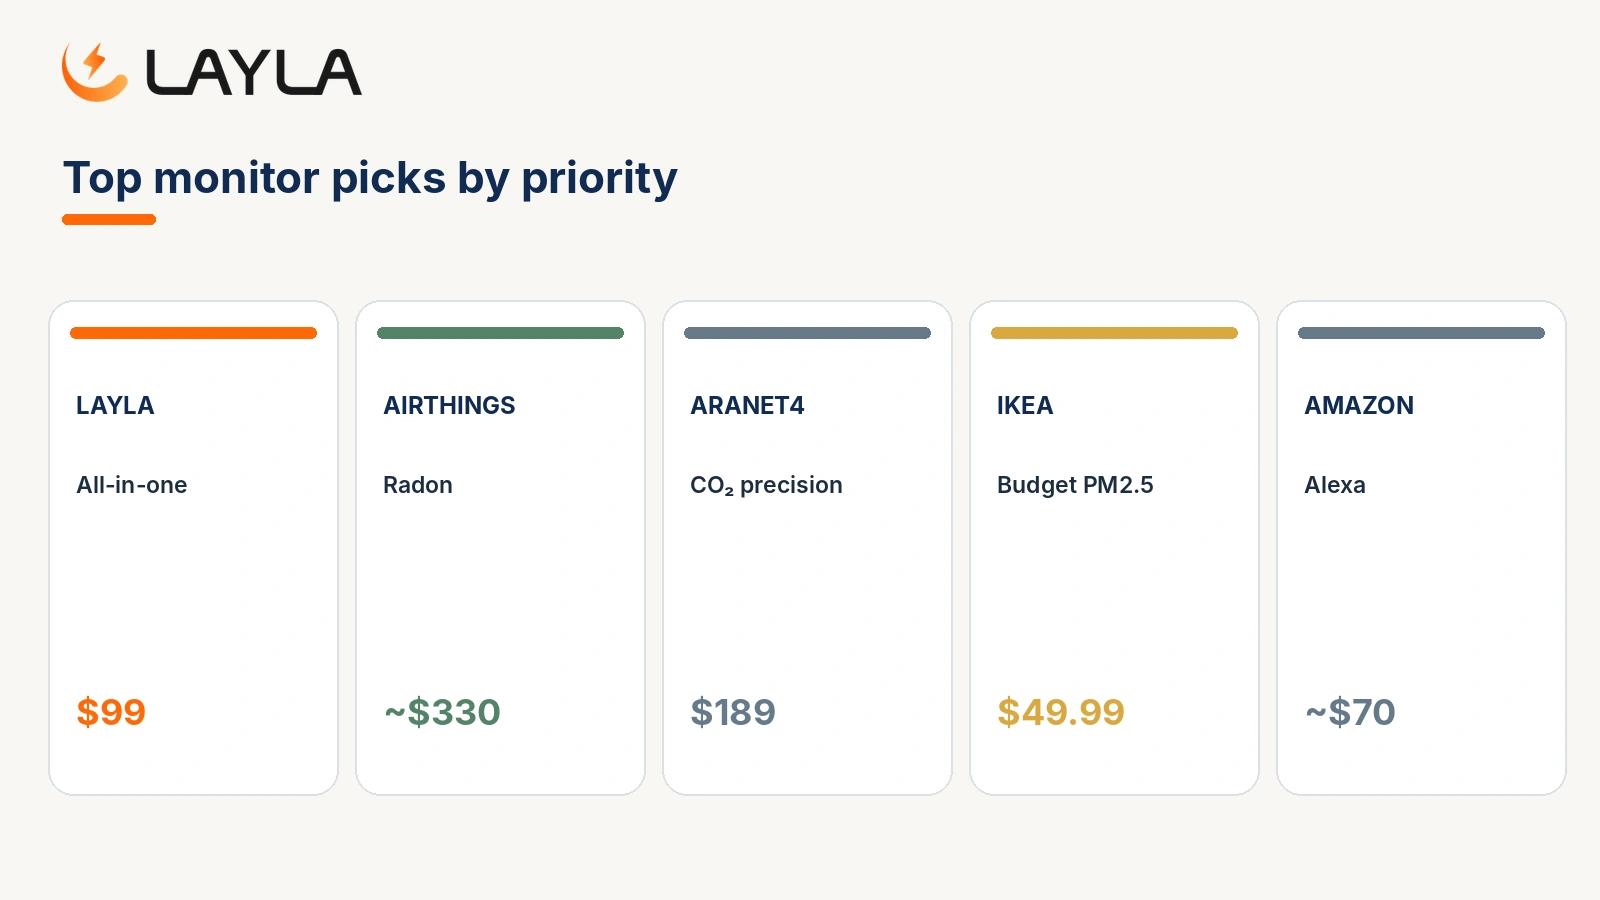Viewport: 1600px width, 900px height.
Task: Choose the AMAZON card title
Action: 1359,405
